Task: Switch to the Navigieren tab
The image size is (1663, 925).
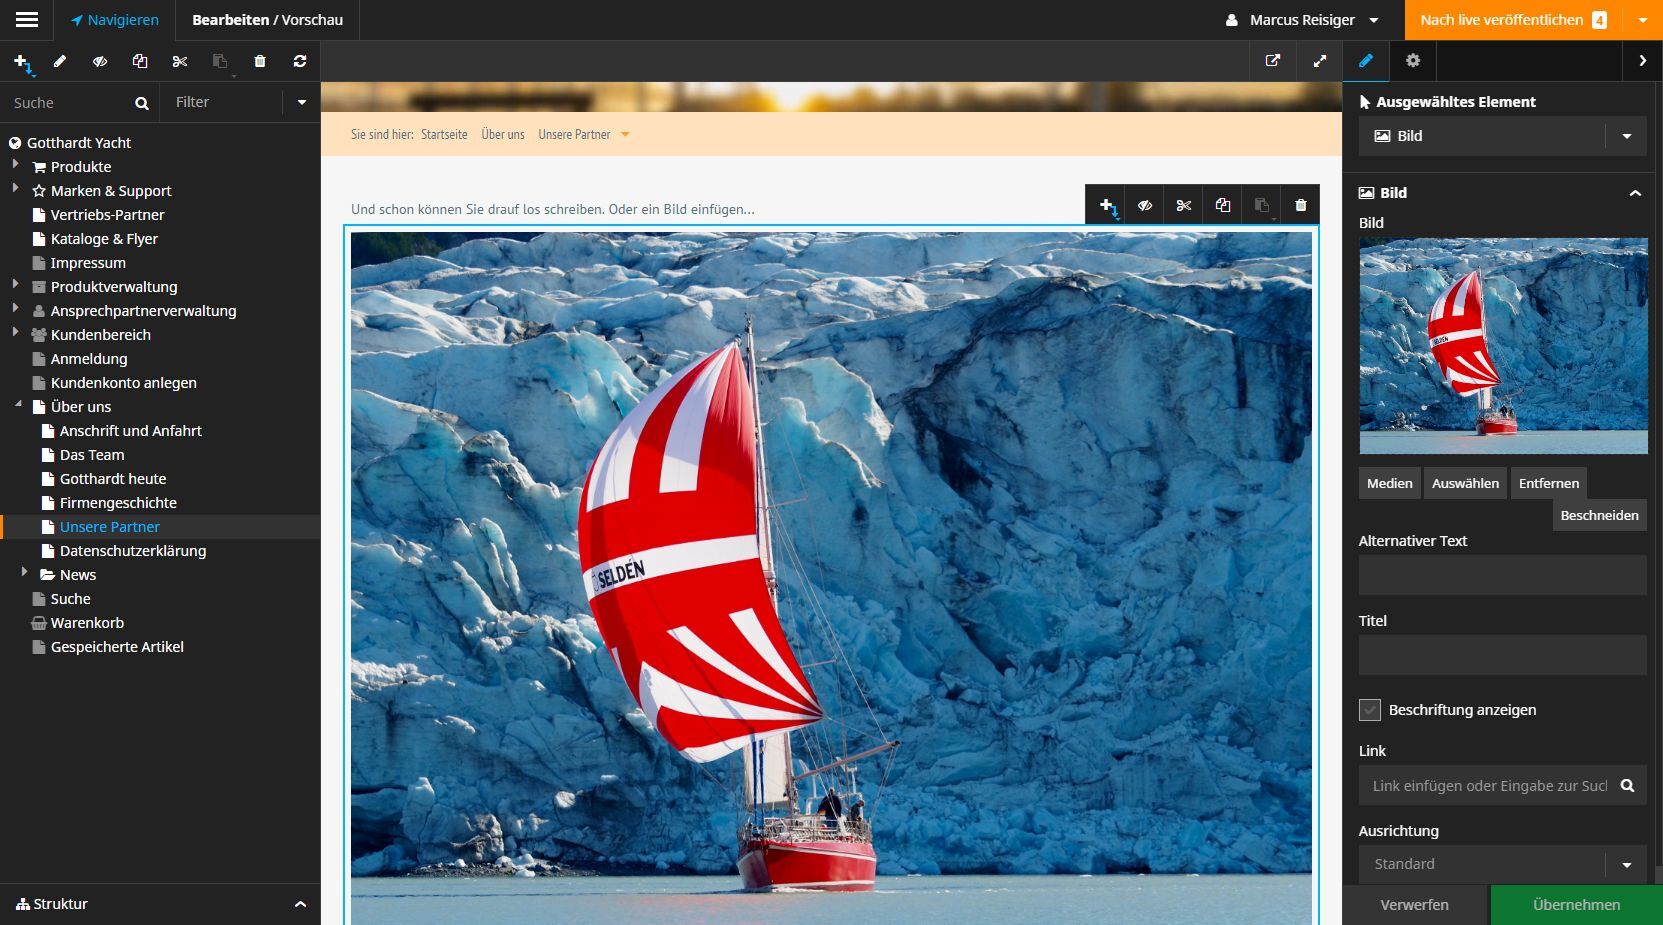Action: (116, 20)
